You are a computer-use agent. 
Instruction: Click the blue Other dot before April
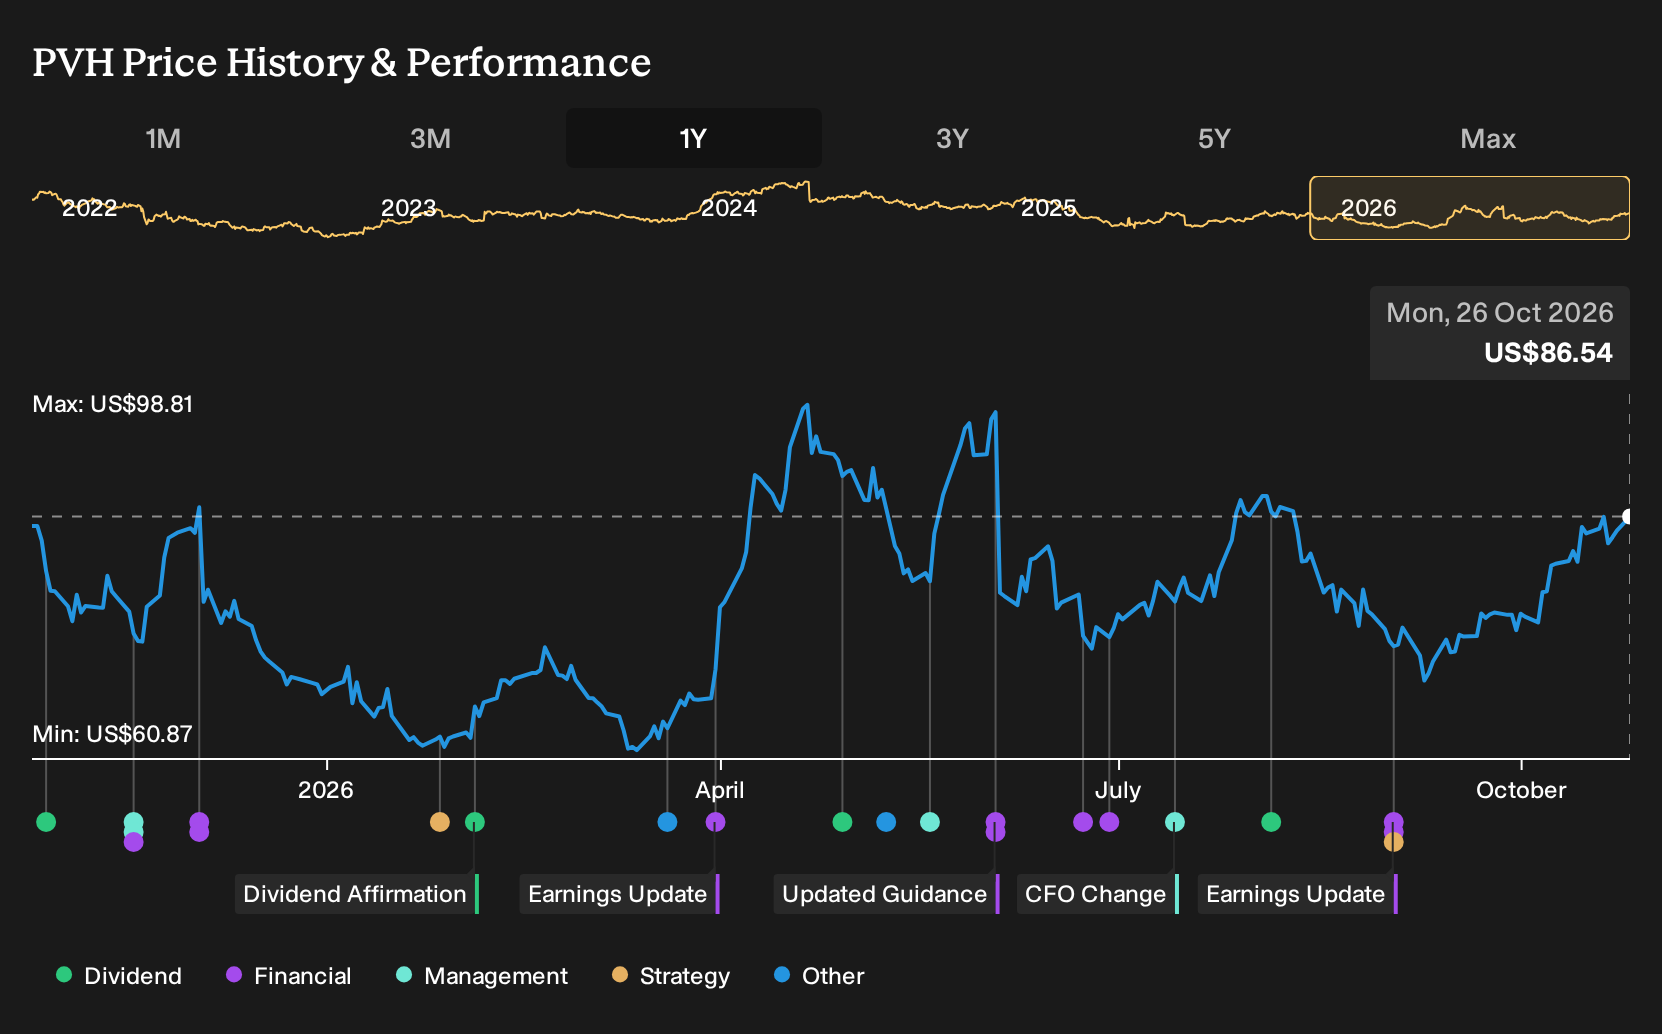tap(668, 822)
